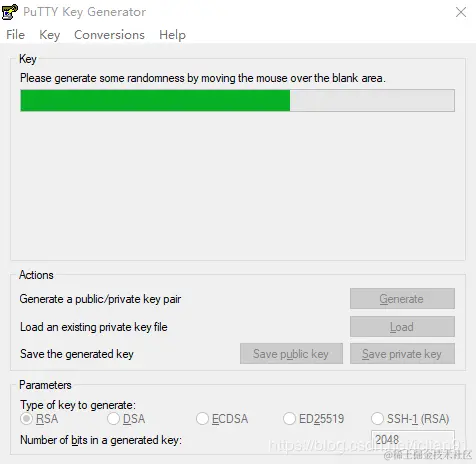The image size is (476, 464).
Task: Close the PuTTY Key Generator window
Action: [x=461, y=12]
